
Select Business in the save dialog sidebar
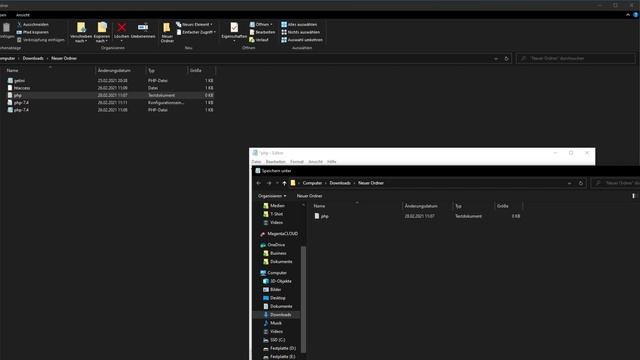tap(278, 253)
